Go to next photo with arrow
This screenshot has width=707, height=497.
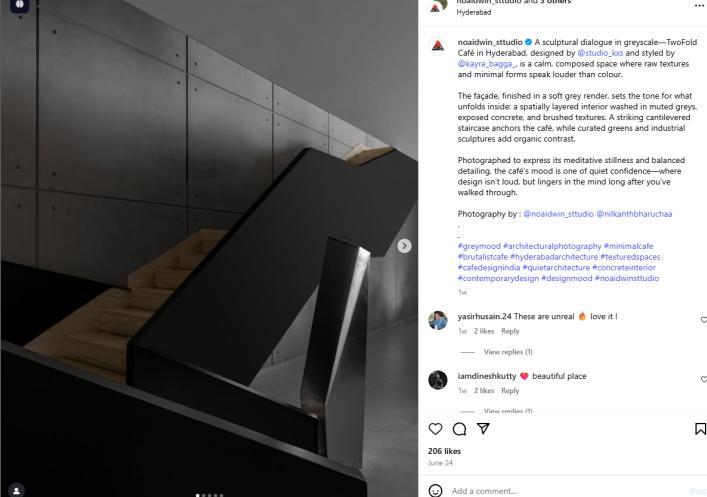click(x=404, y=246)
